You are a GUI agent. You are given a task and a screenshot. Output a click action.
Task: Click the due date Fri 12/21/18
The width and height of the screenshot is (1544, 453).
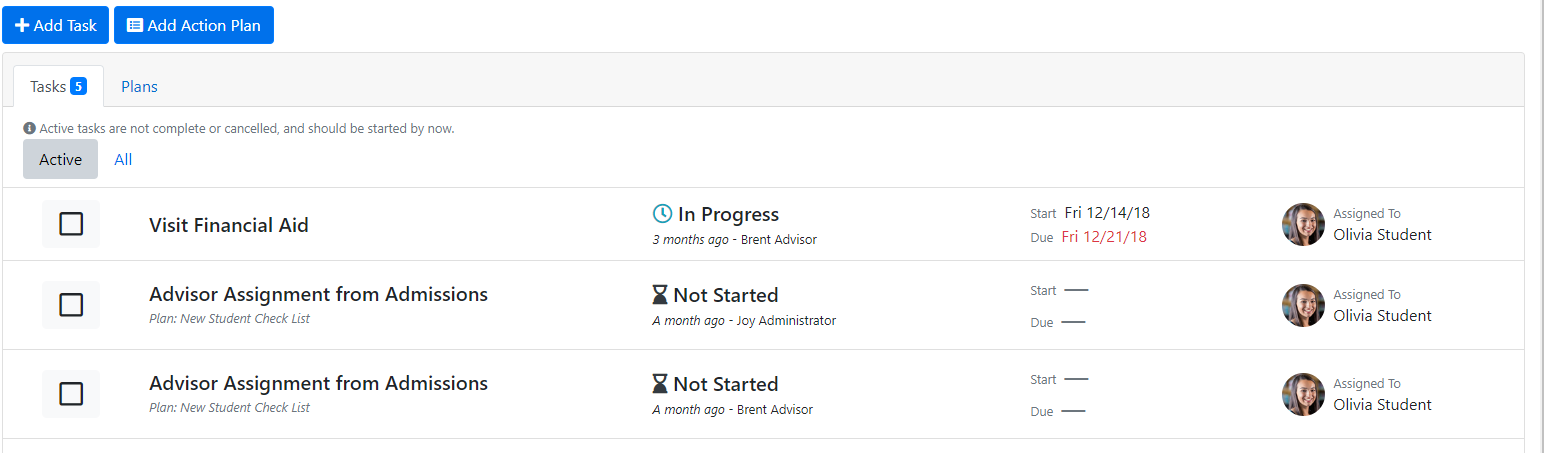click(1104, 237)
